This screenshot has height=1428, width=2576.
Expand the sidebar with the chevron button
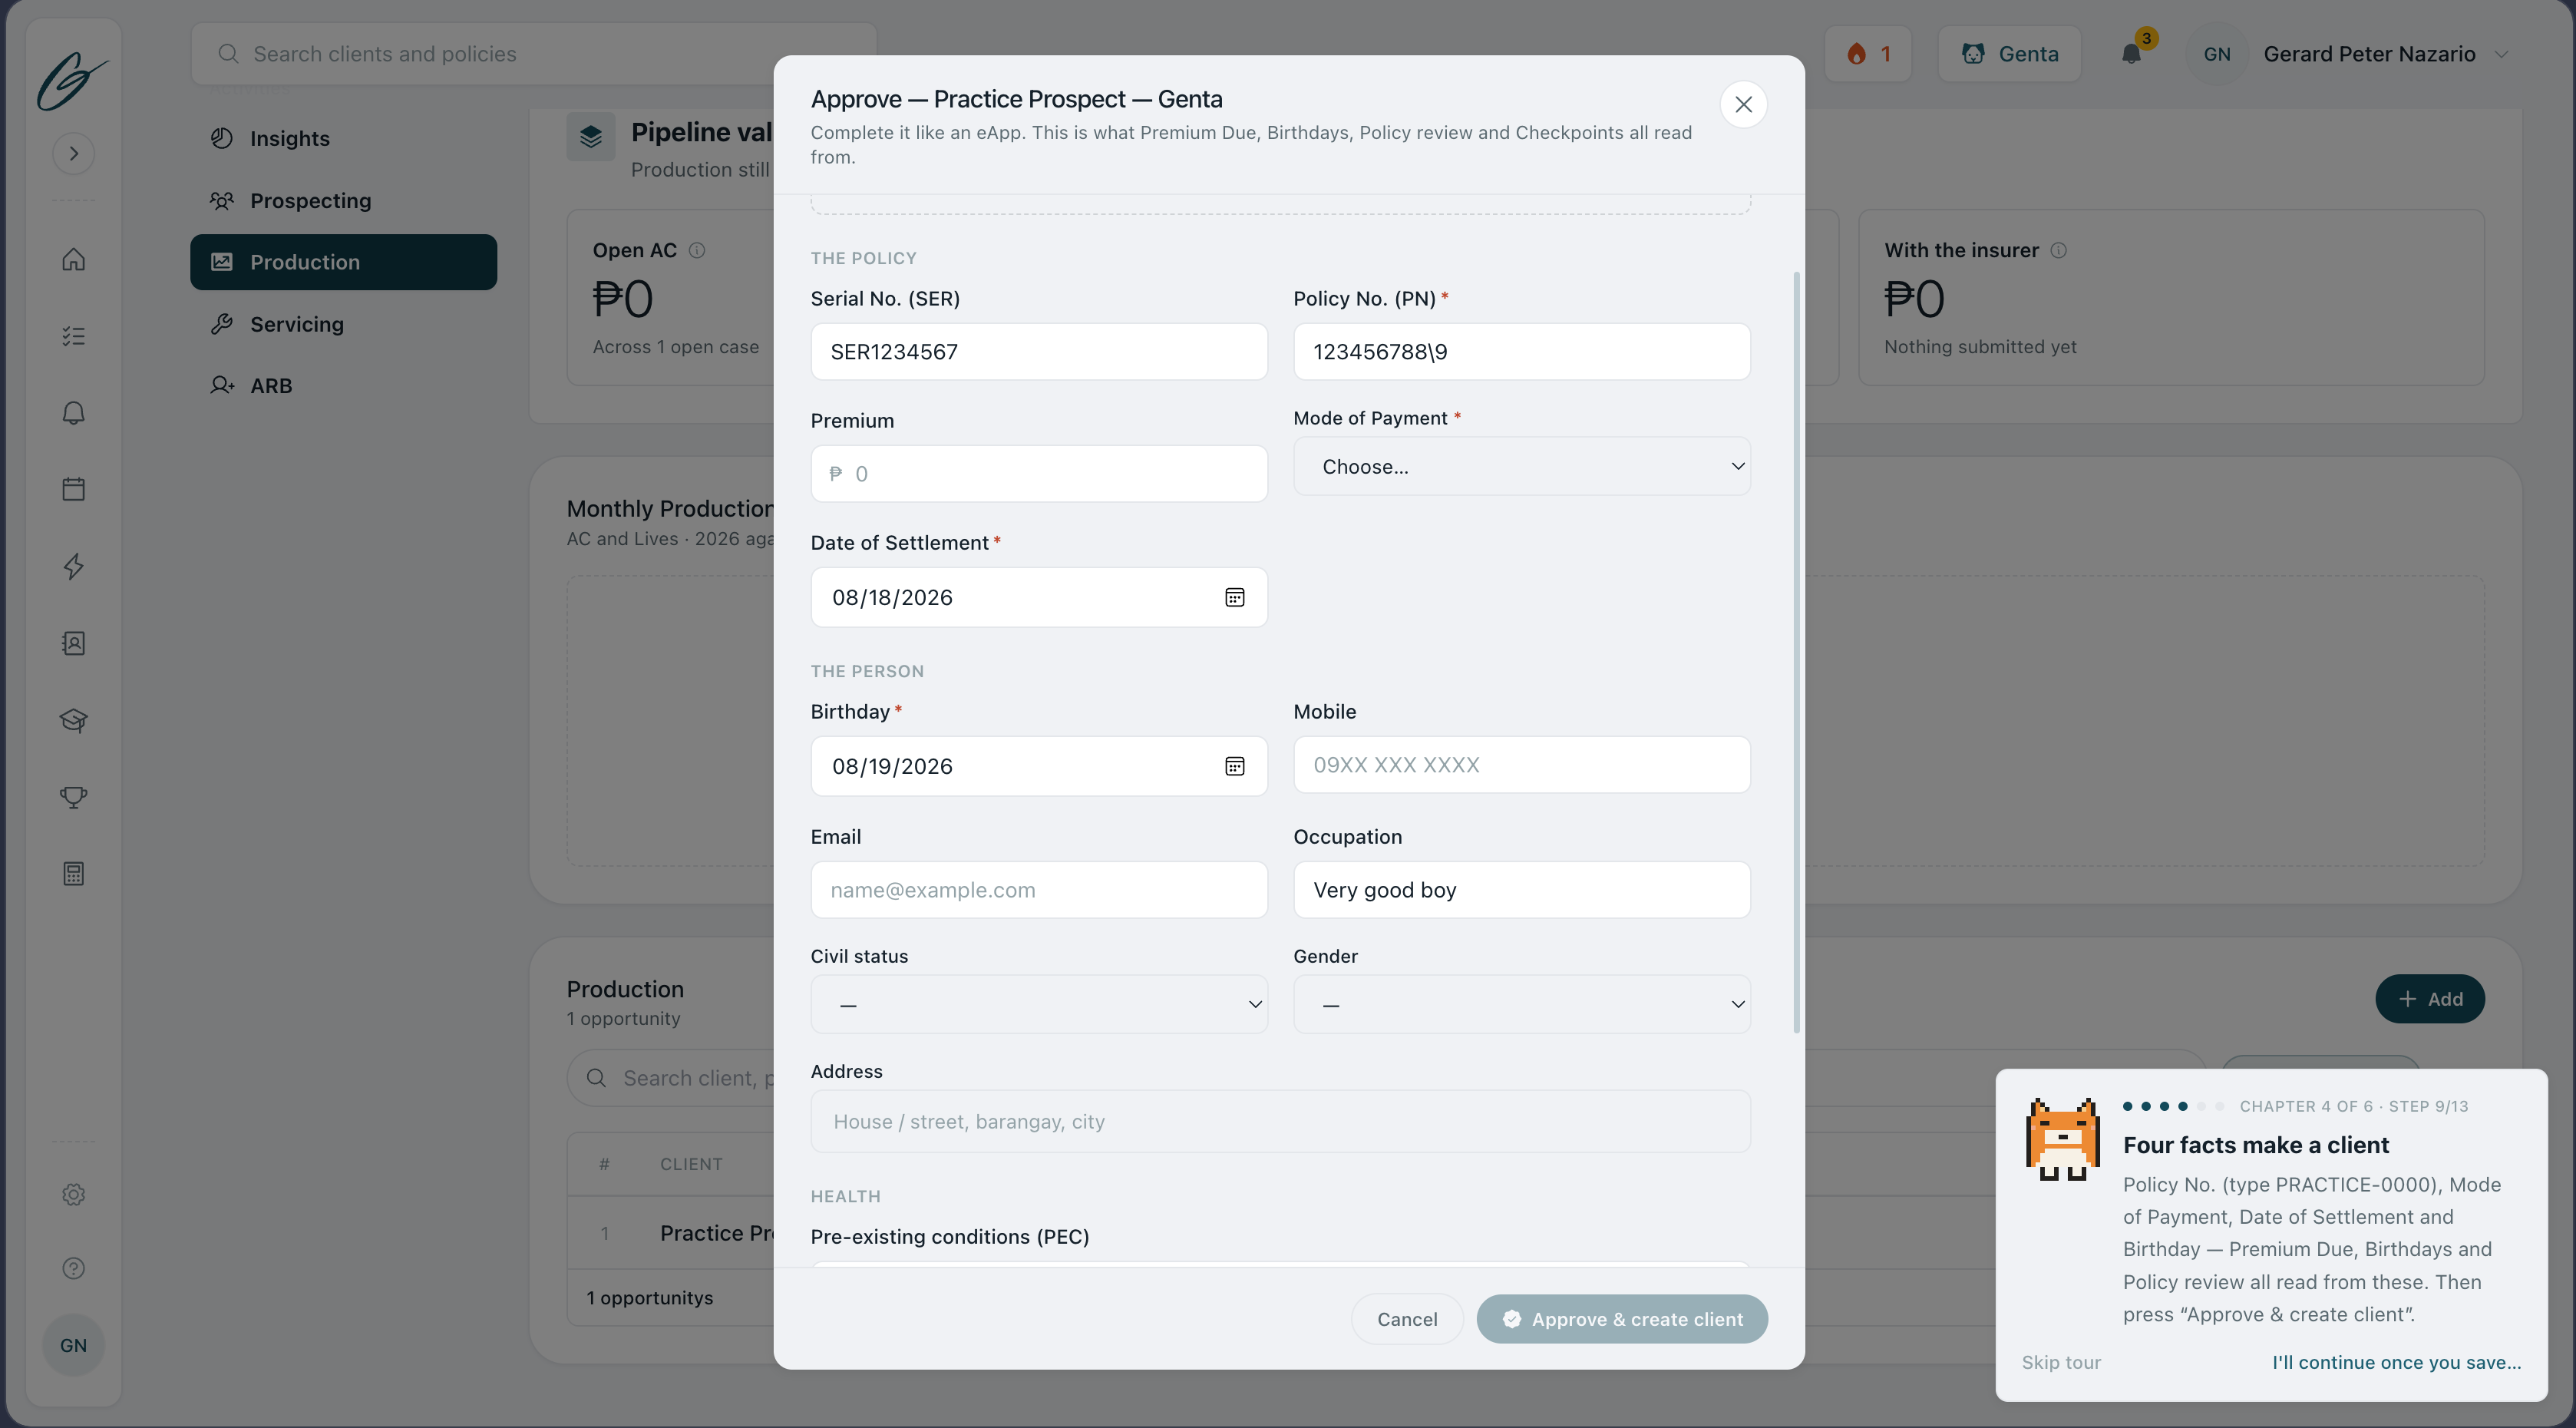click(73, 154)
